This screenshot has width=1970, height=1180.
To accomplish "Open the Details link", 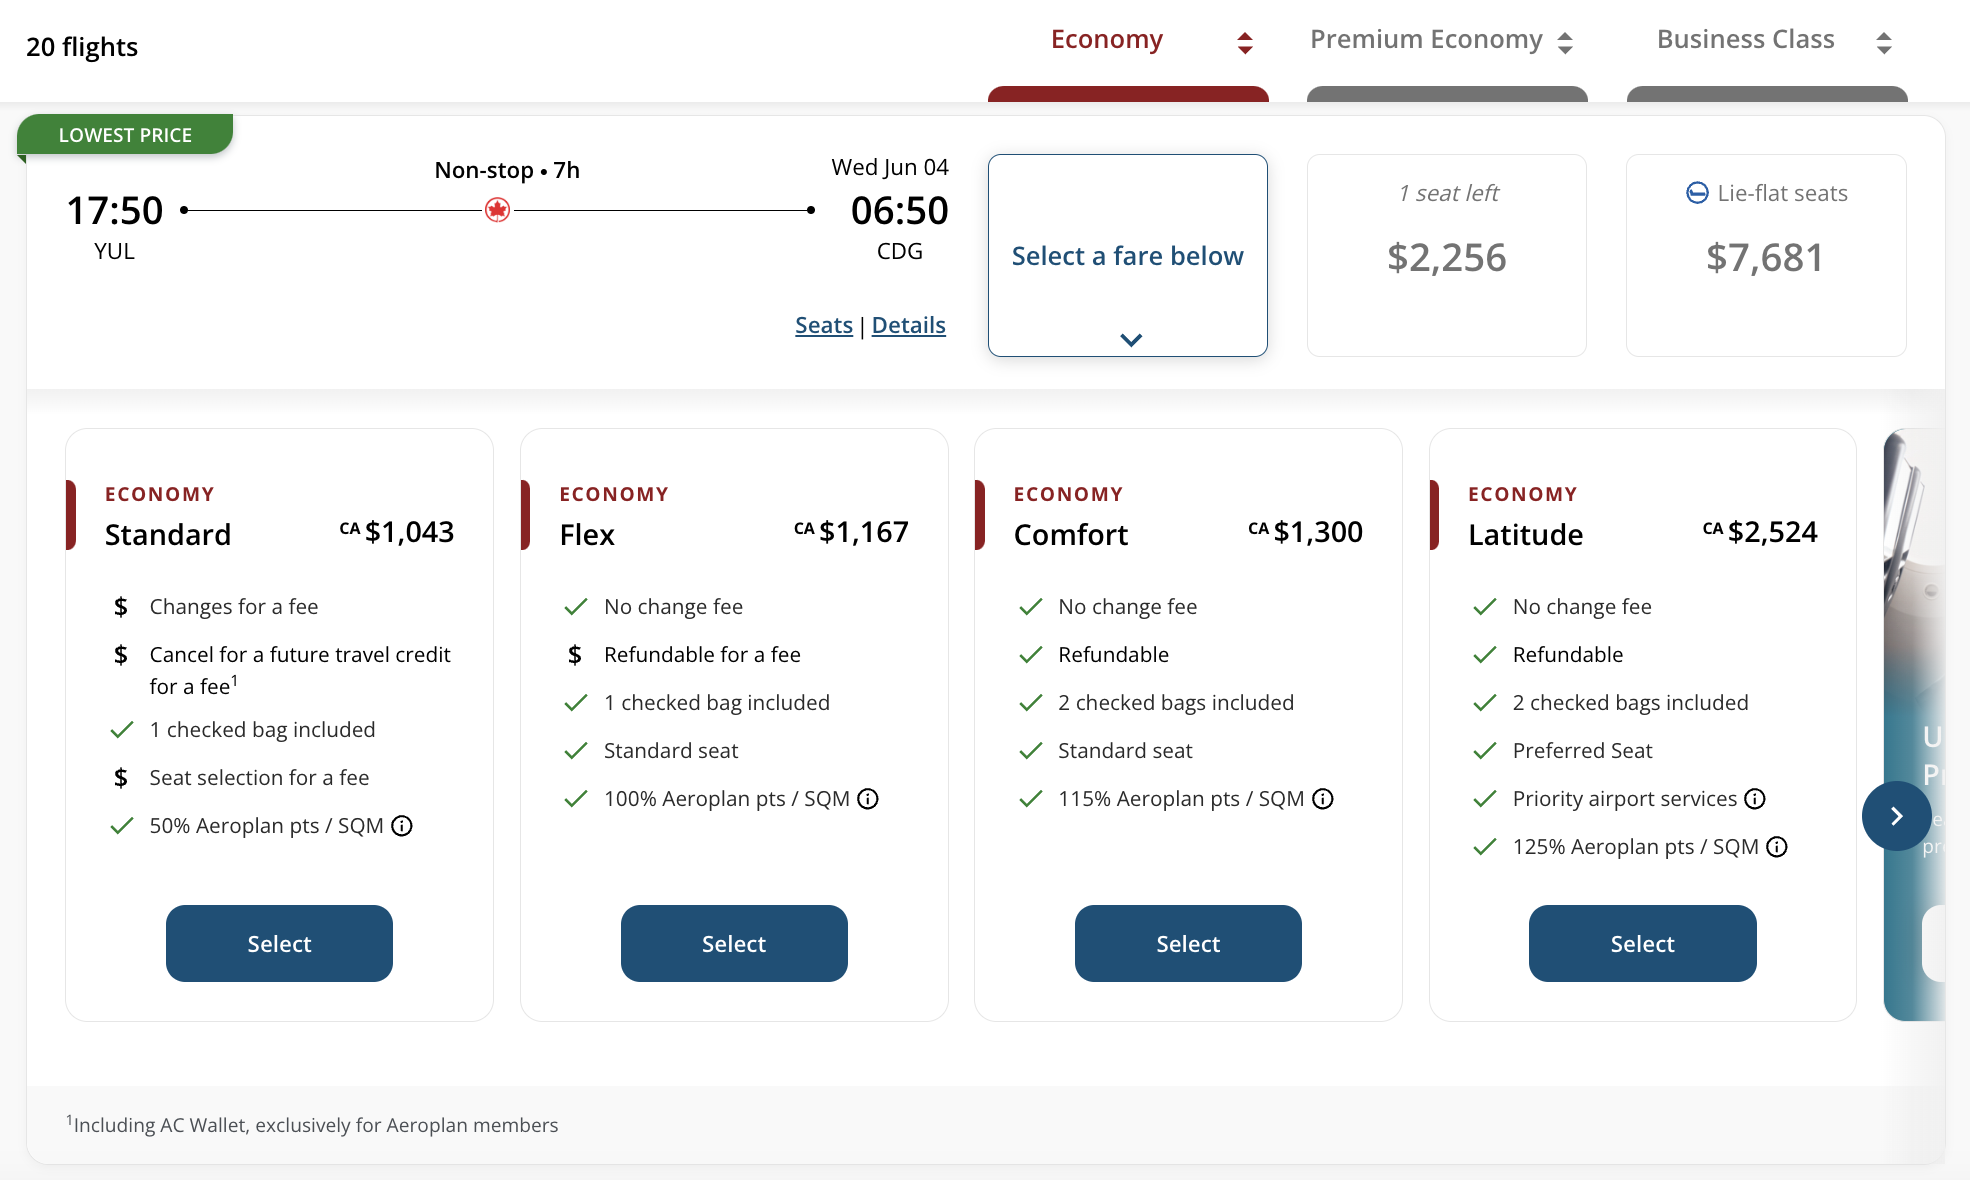I will [908, 325].
